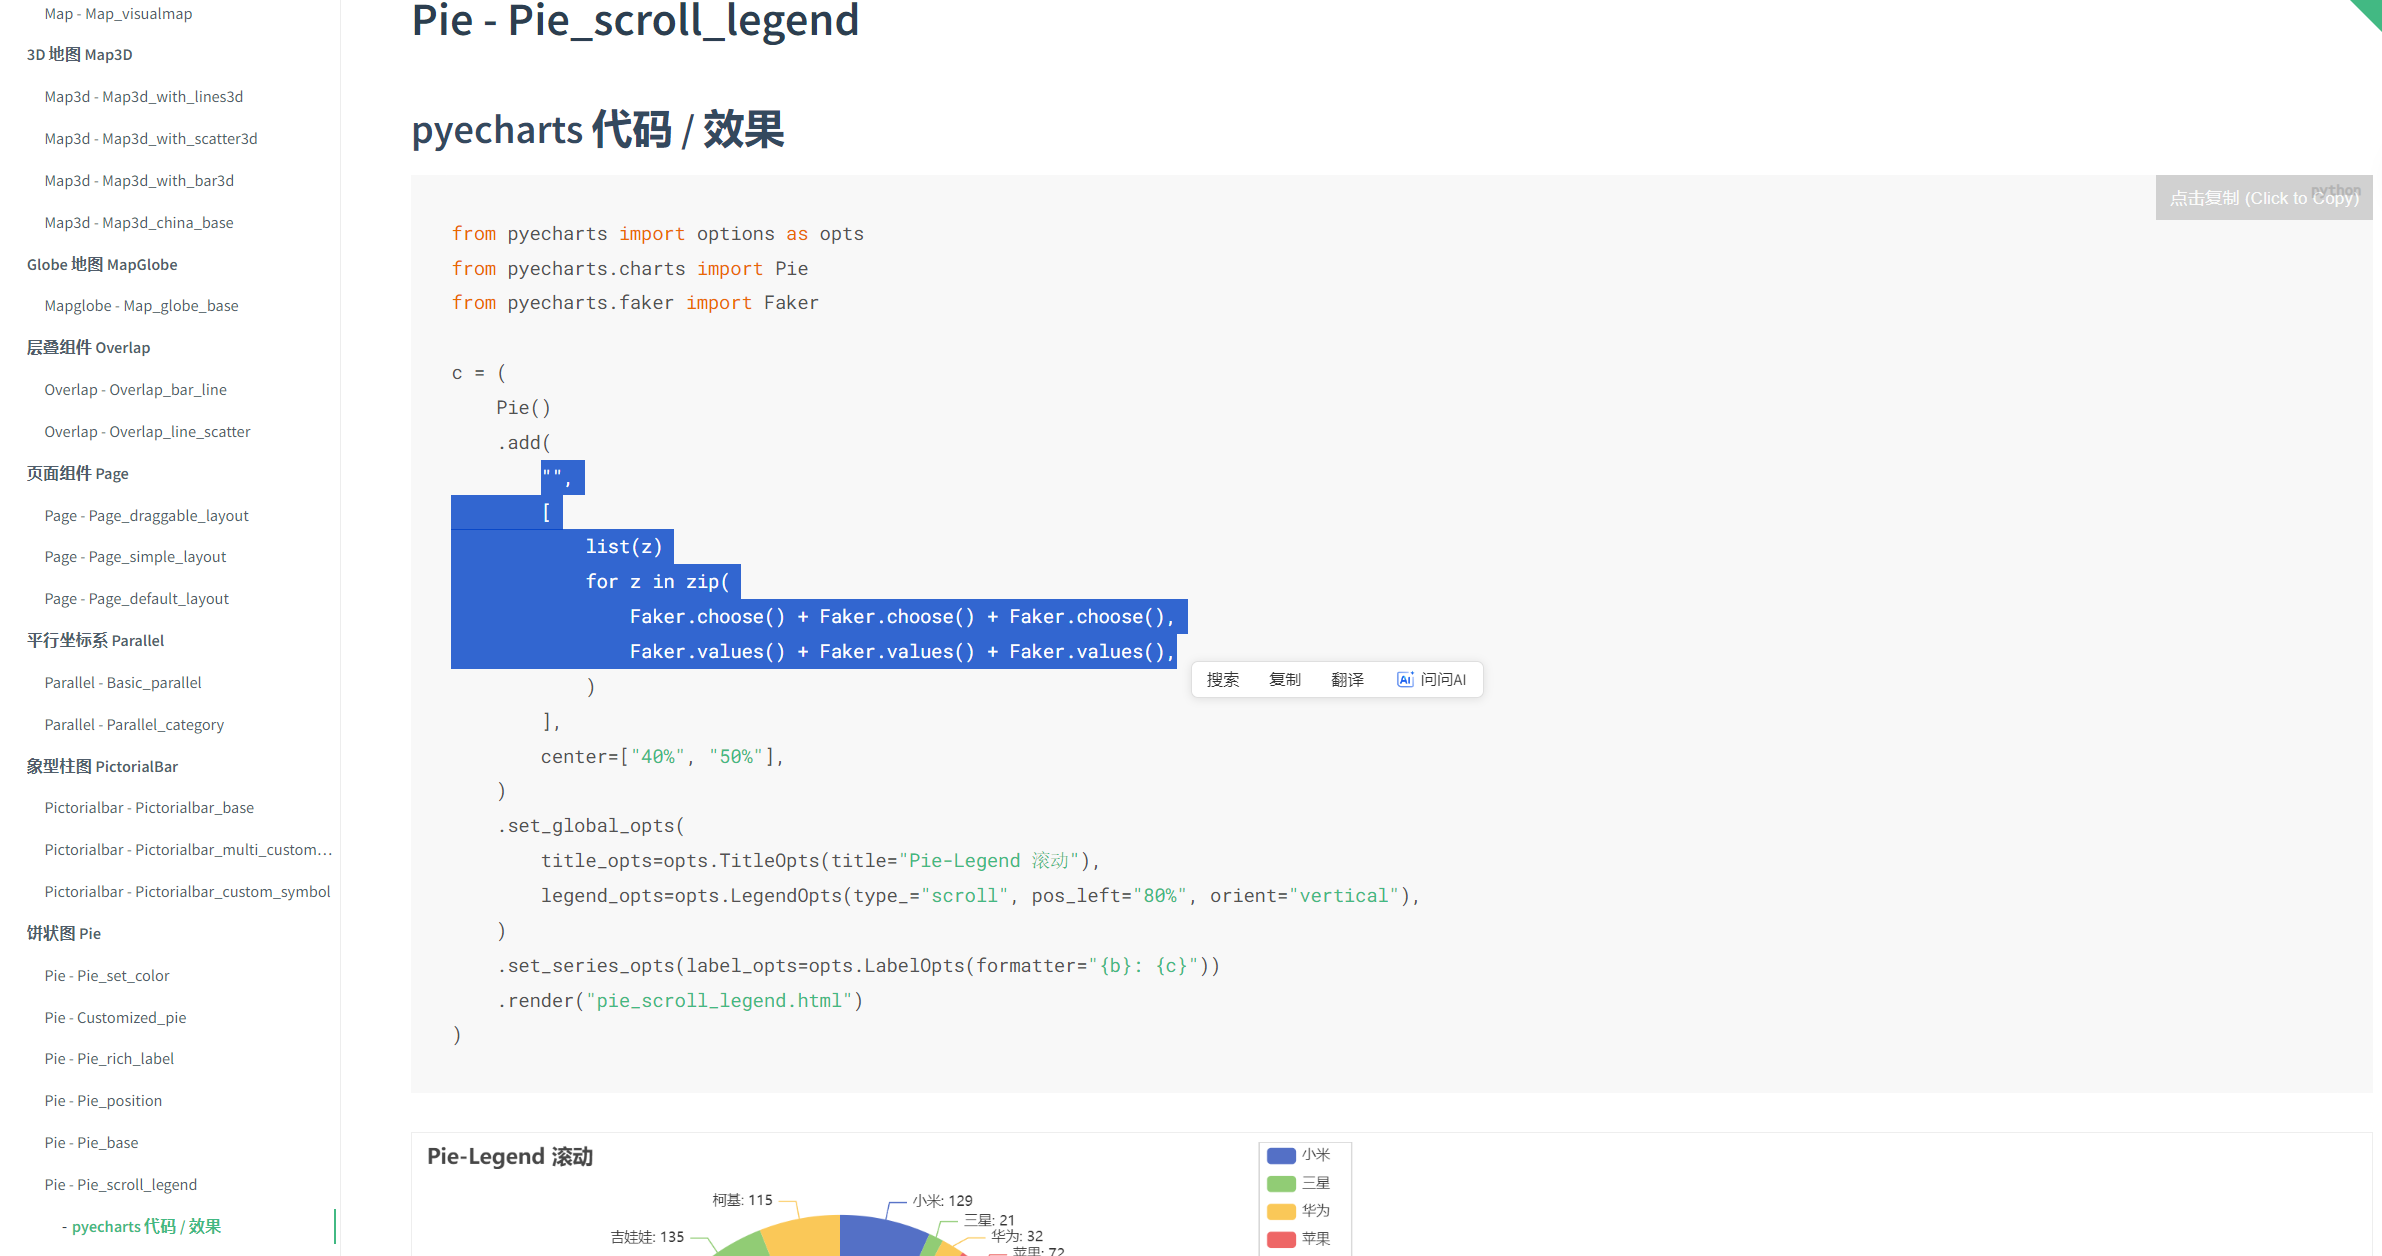Toggle the 三星 legend swatch

[1281, 1183]
